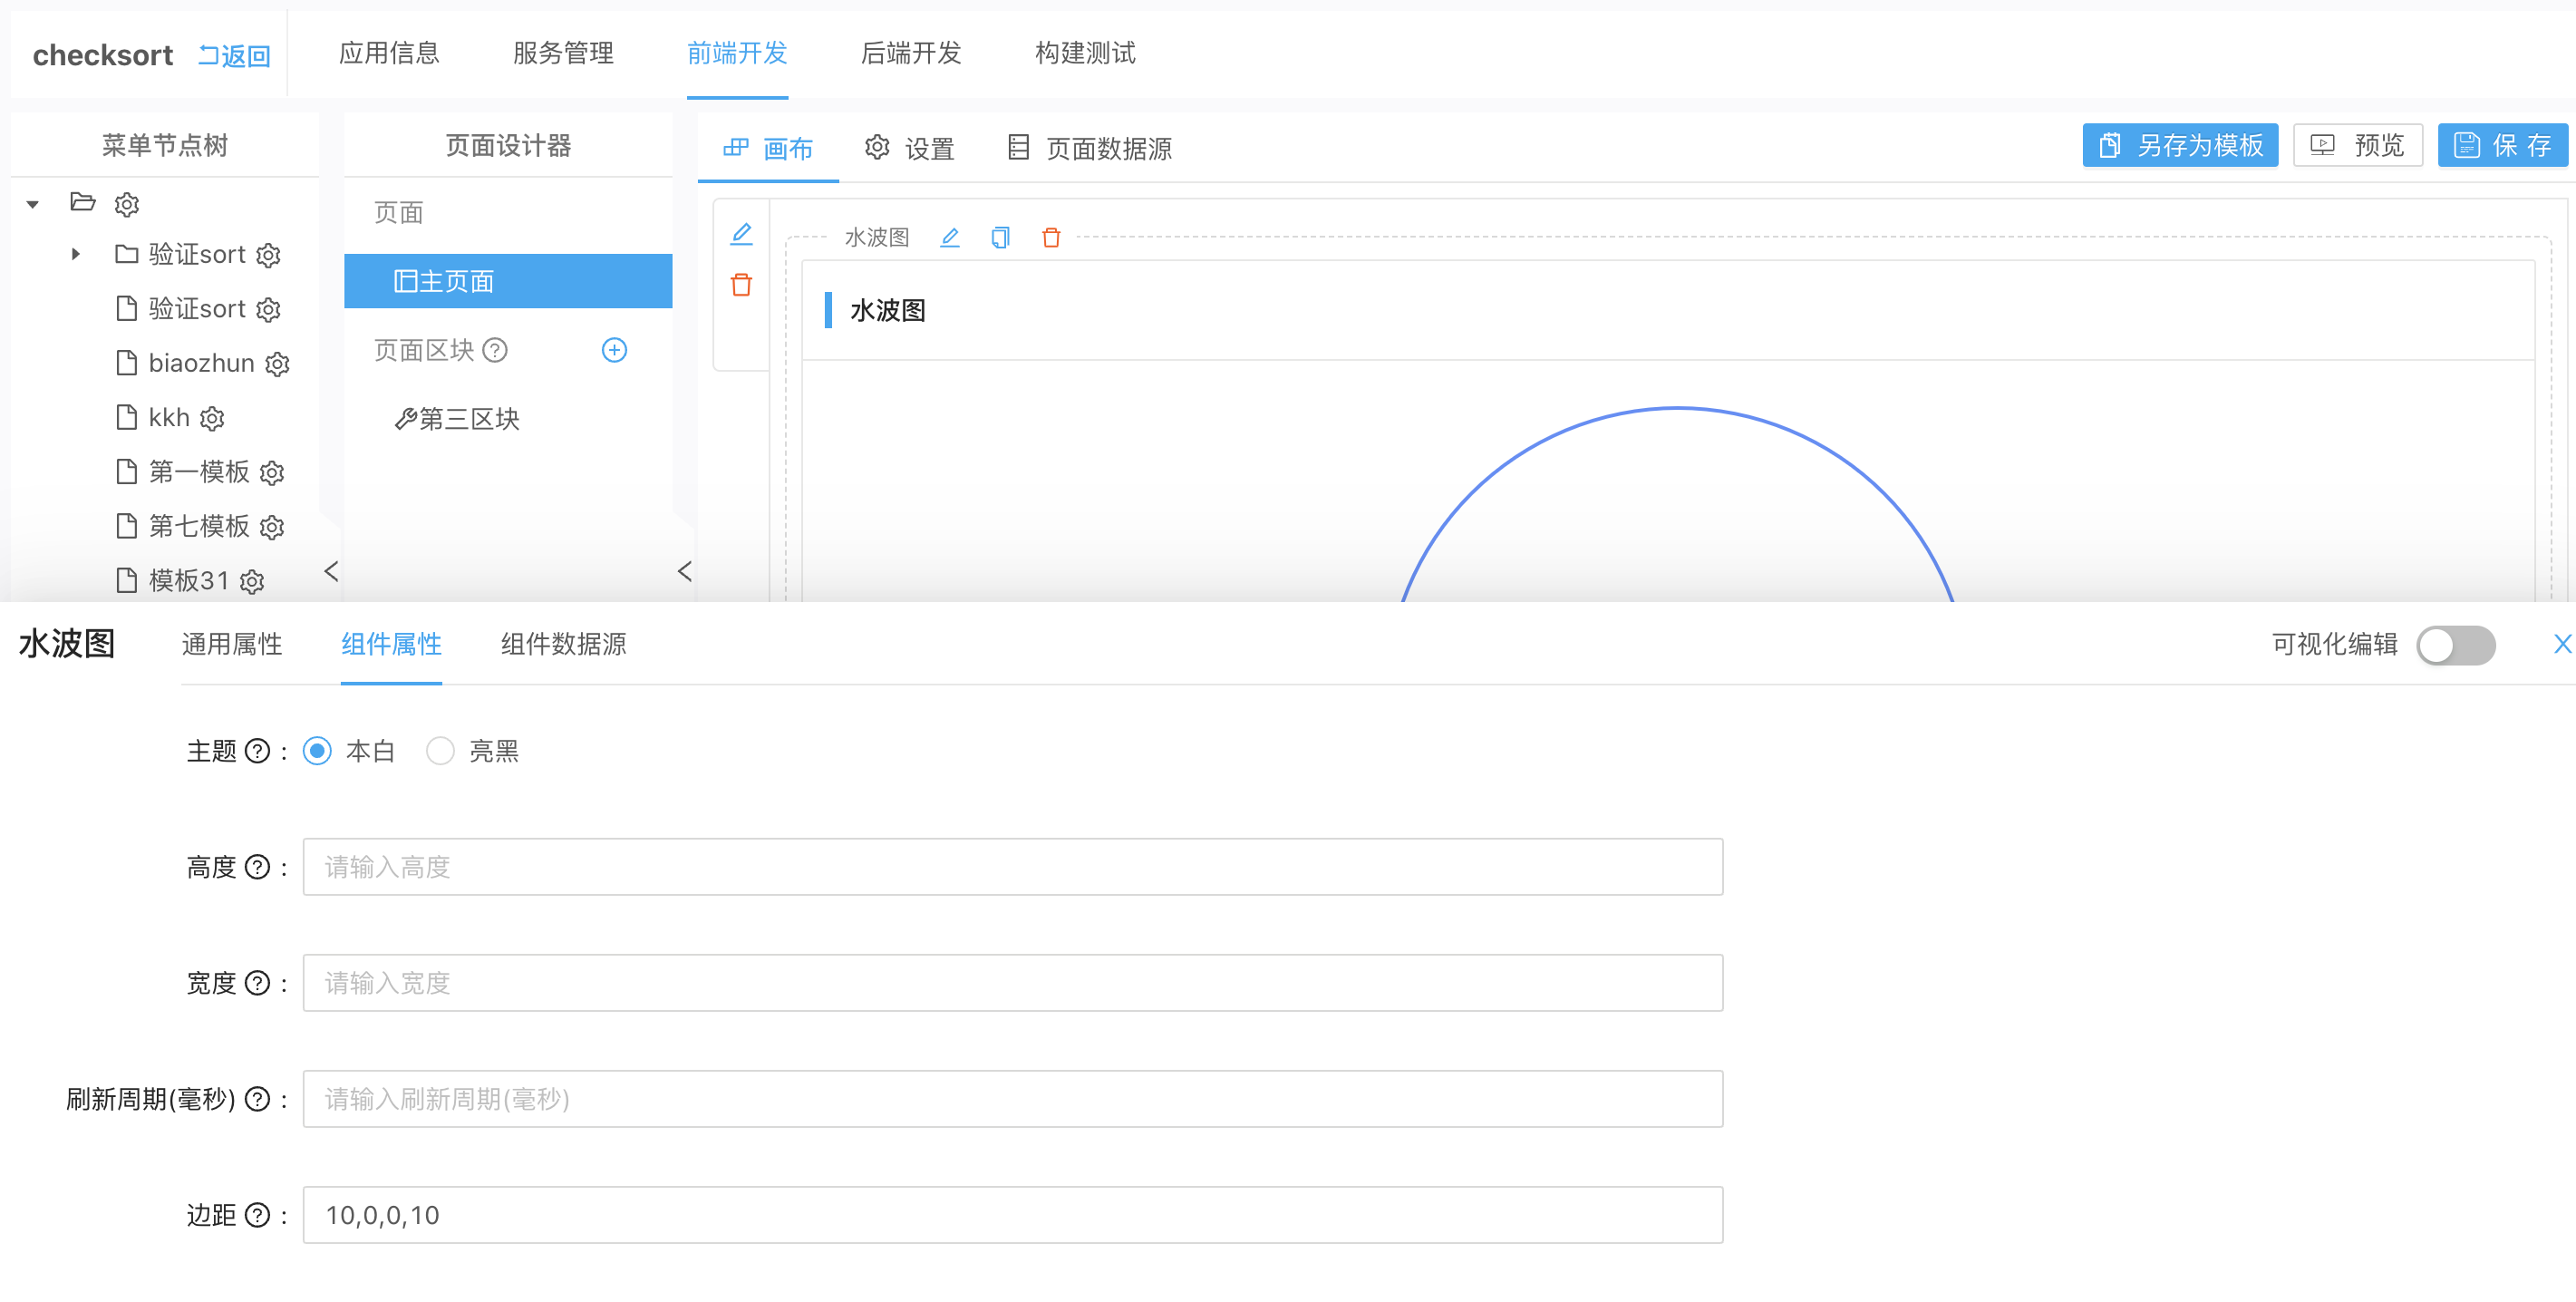Close the 水波图 properties panel
The height and width of the screenshot is (1302, 2576).
pos(2561,644)
